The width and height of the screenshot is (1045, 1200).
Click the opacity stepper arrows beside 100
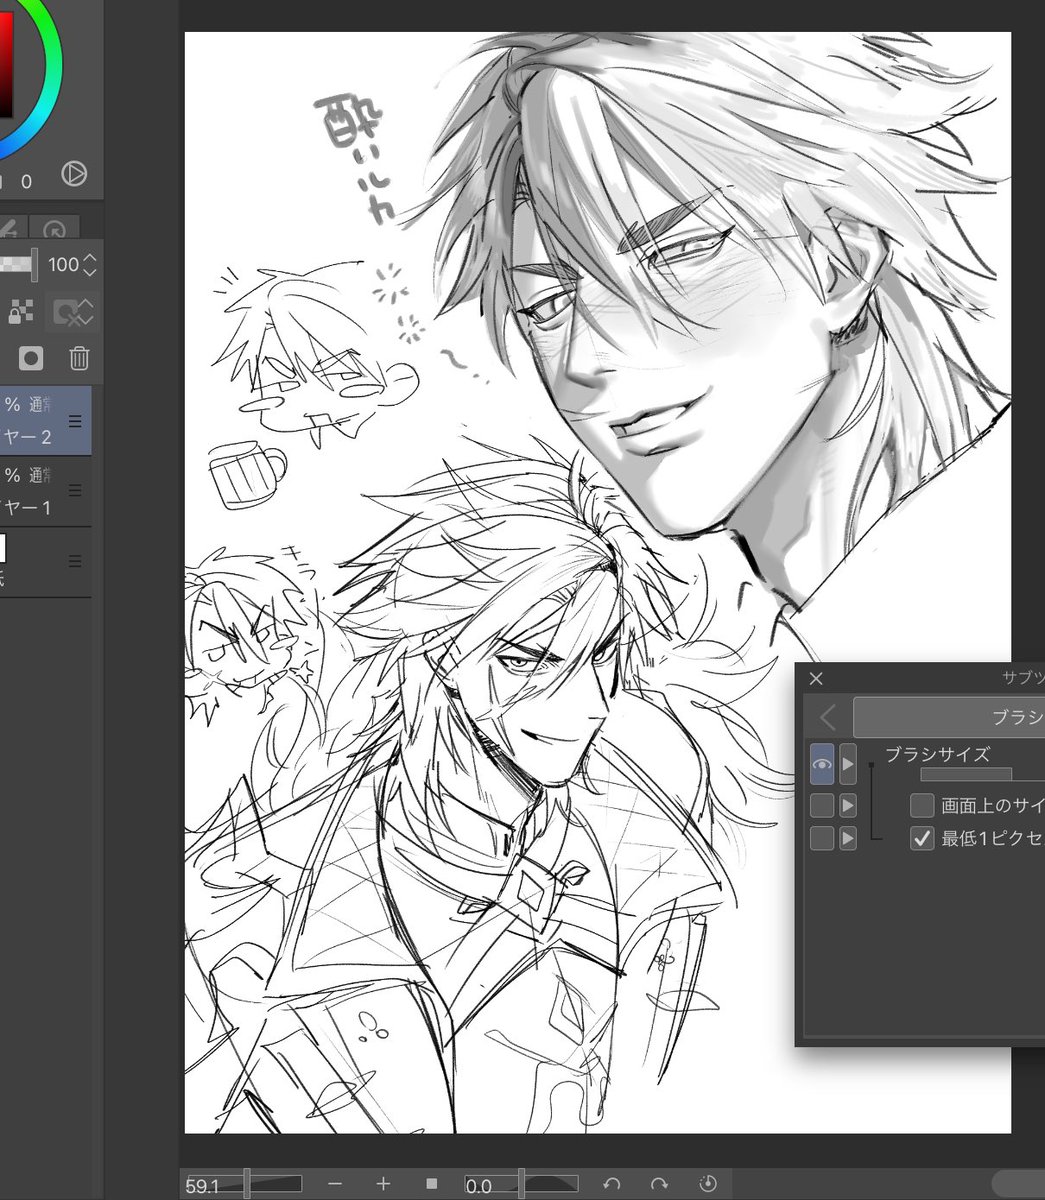click(90, 264)
